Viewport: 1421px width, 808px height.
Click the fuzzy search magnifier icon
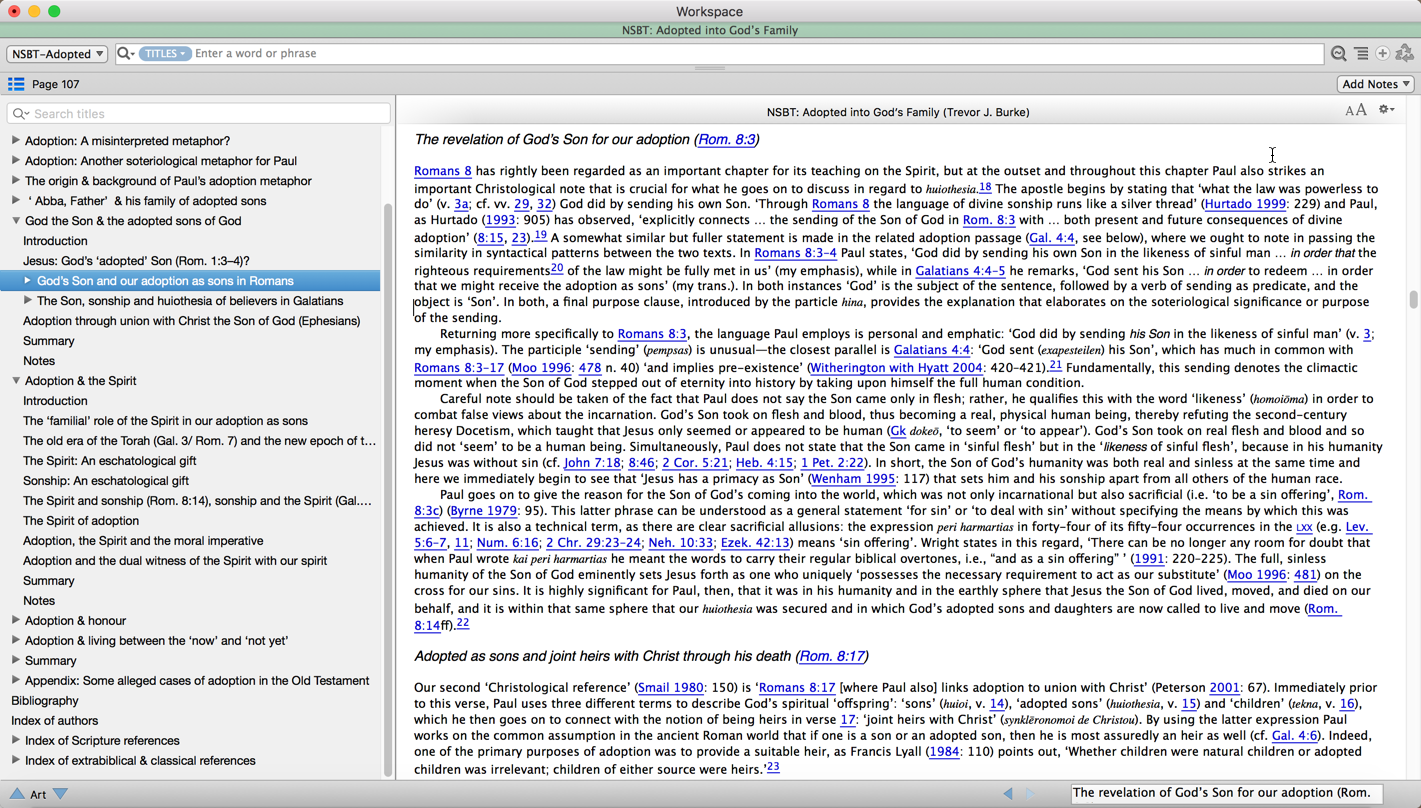[1338, 54]
